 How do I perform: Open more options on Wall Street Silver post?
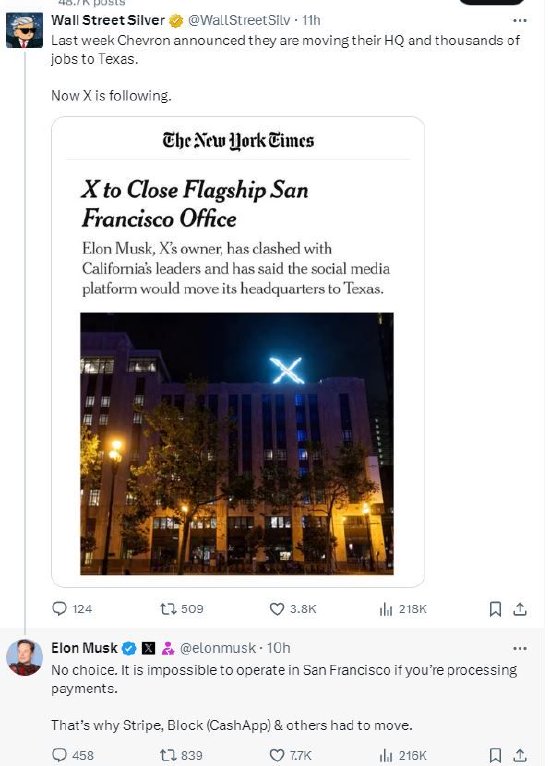pos(520,21)
